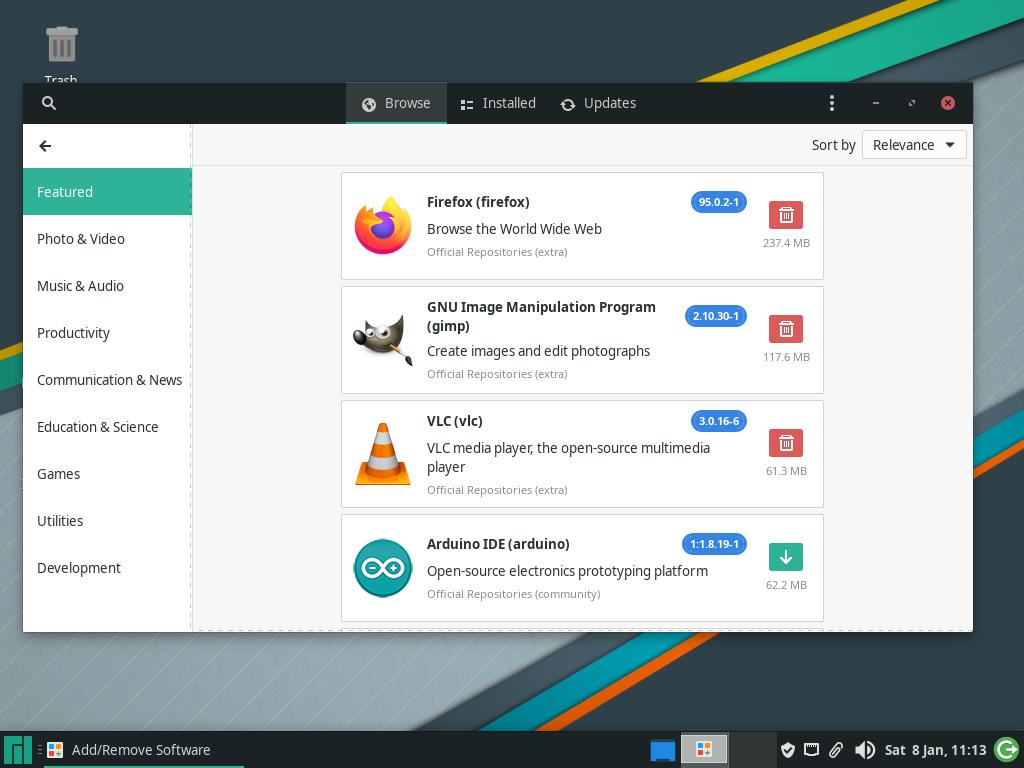Select the Development category

point(107,568)
